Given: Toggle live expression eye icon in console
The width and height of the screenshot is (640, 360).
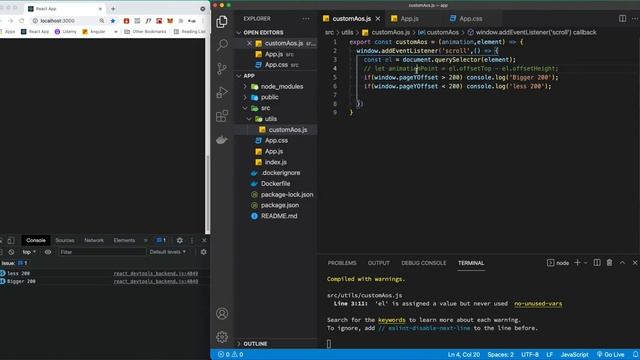Looking at the screenshot, I should (48, 252).
